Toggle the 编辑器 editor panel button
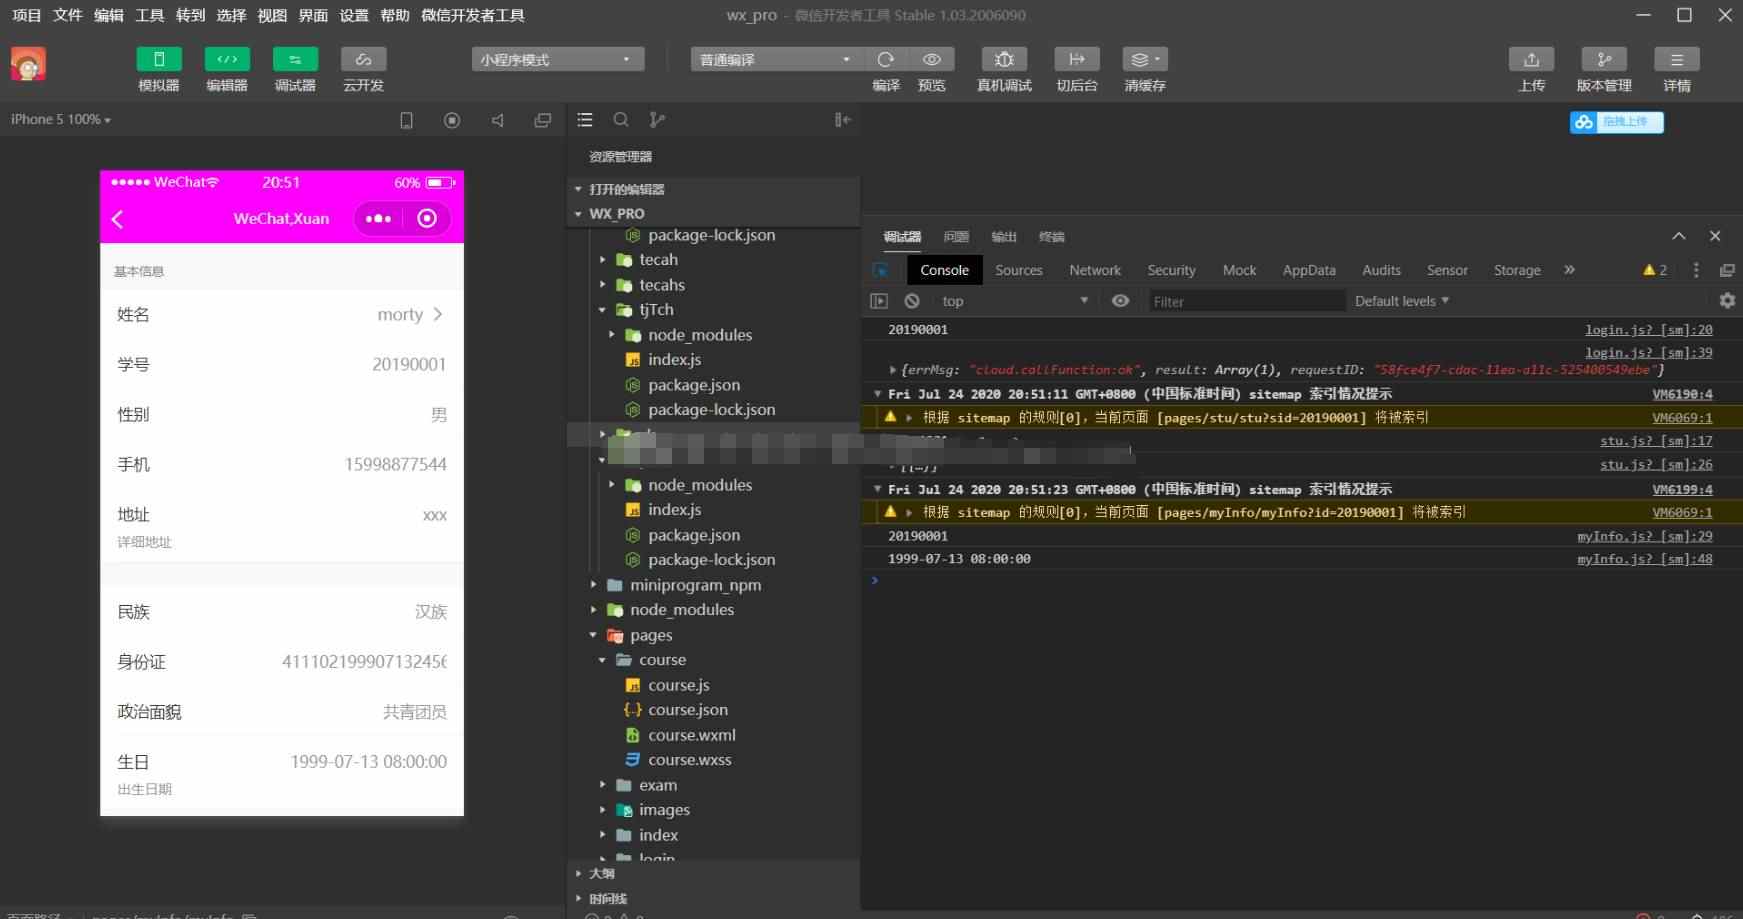The height and width of the screenshot is (919, 1743). pyautogui.click(x=227, y=60)
